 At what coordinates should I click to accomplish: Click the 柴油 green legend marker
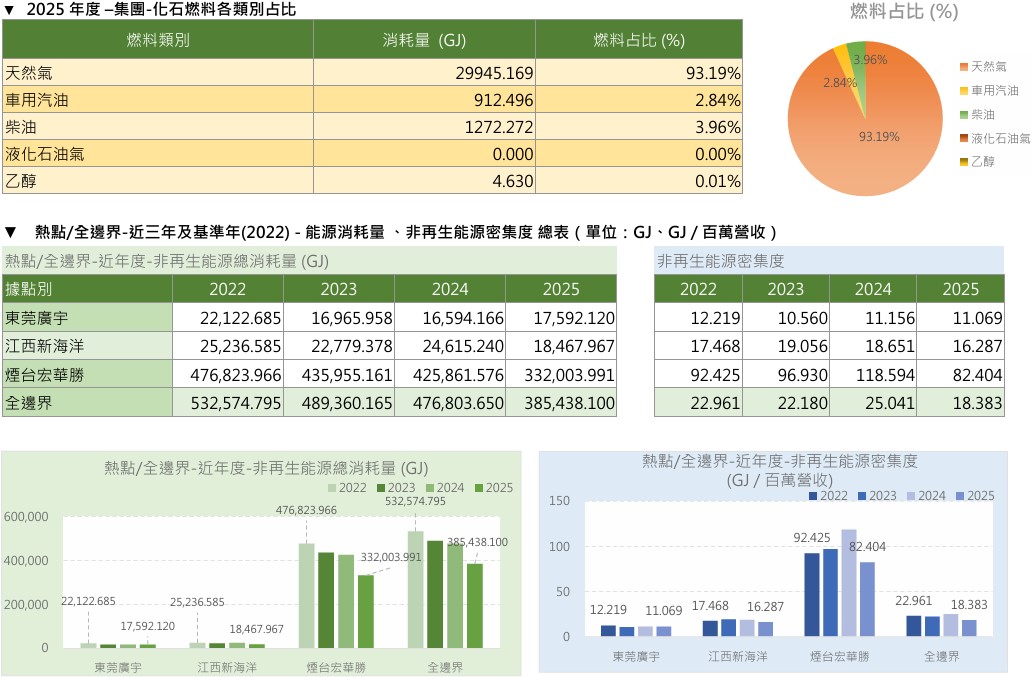(964, 115)
